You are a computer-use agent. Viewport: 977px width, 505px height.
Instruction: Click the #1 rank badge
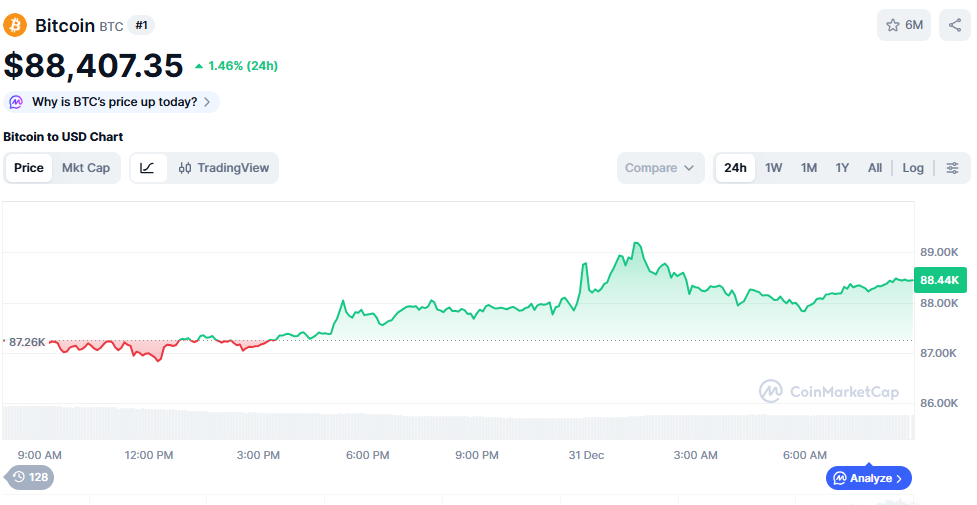(141, 25)
